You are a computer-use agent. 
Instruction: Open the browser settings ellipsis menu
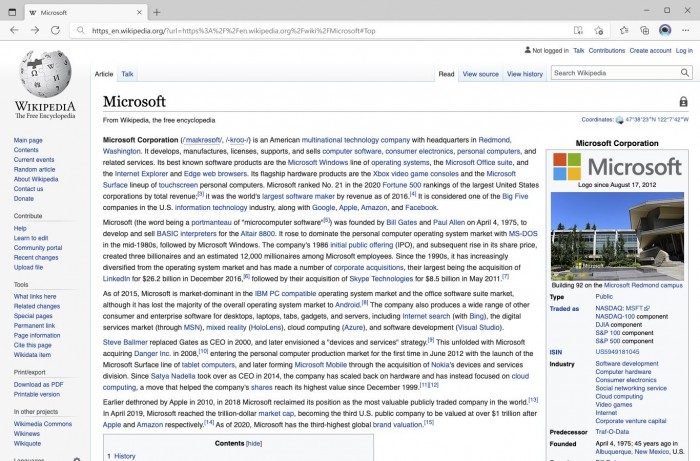click(x=686, y=31)
